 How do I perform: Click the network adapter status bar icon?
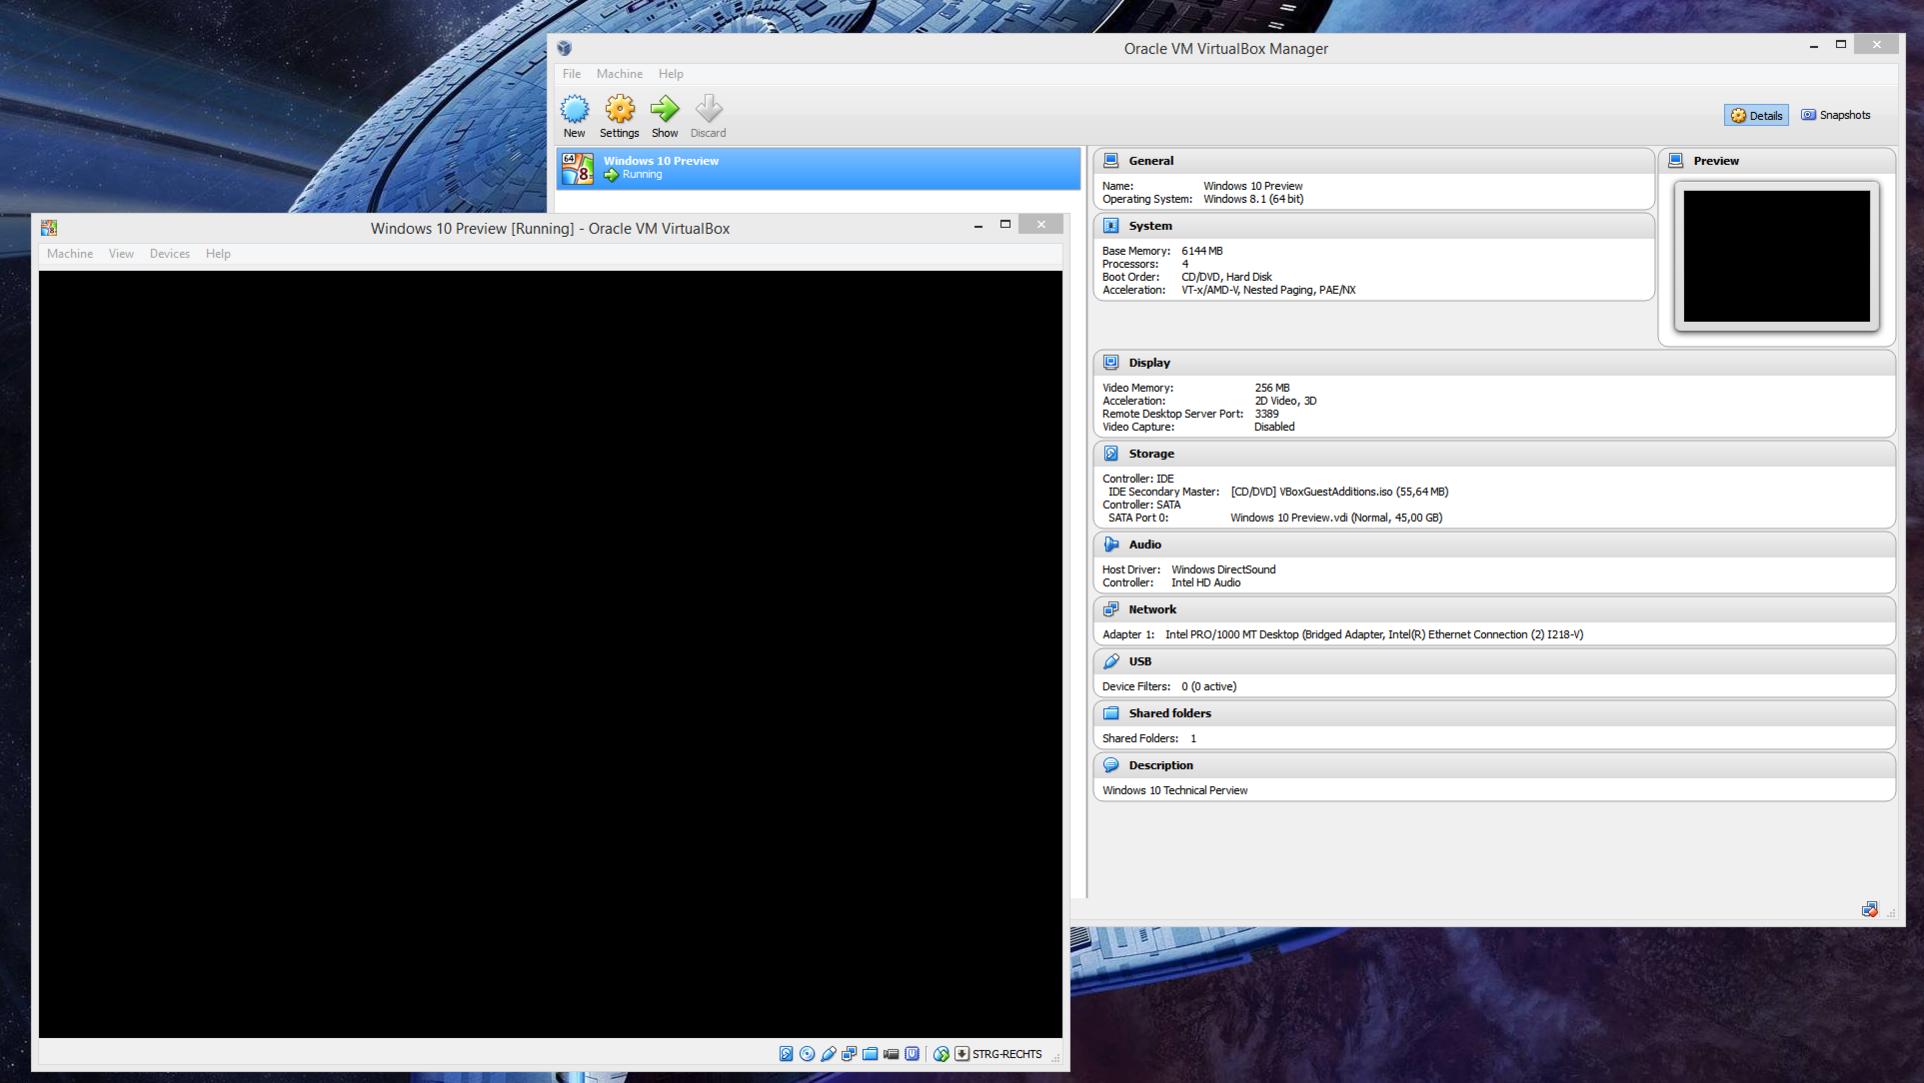pyautogui.click(x=849, y=1054)
